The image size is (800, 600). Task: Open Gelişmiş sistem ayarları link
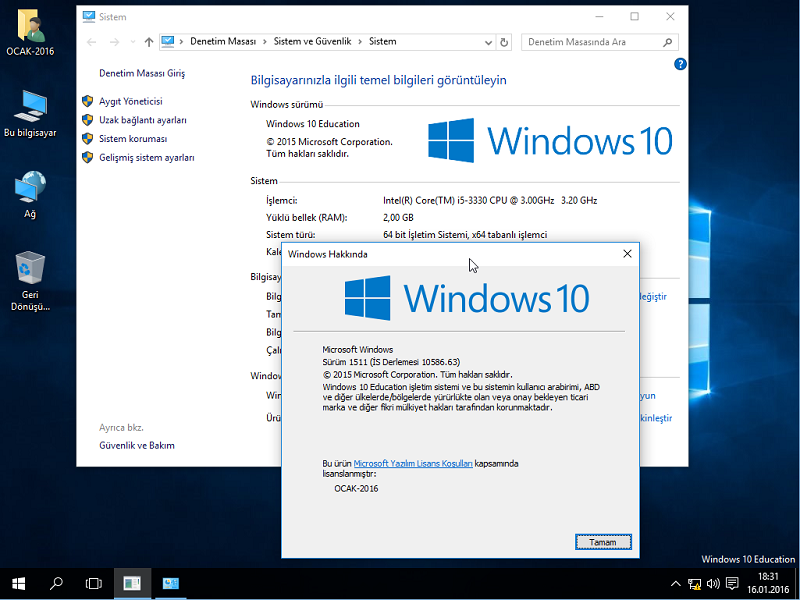tap(147, 158)
